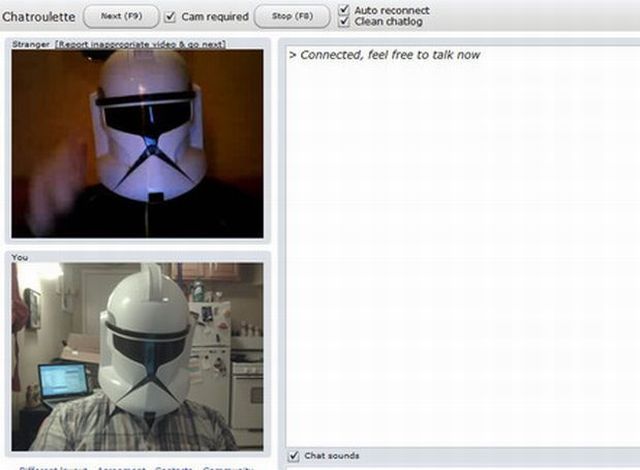Report inappropriate video and go next
This screenshot has width=640, height=470.
click(140, 44)
